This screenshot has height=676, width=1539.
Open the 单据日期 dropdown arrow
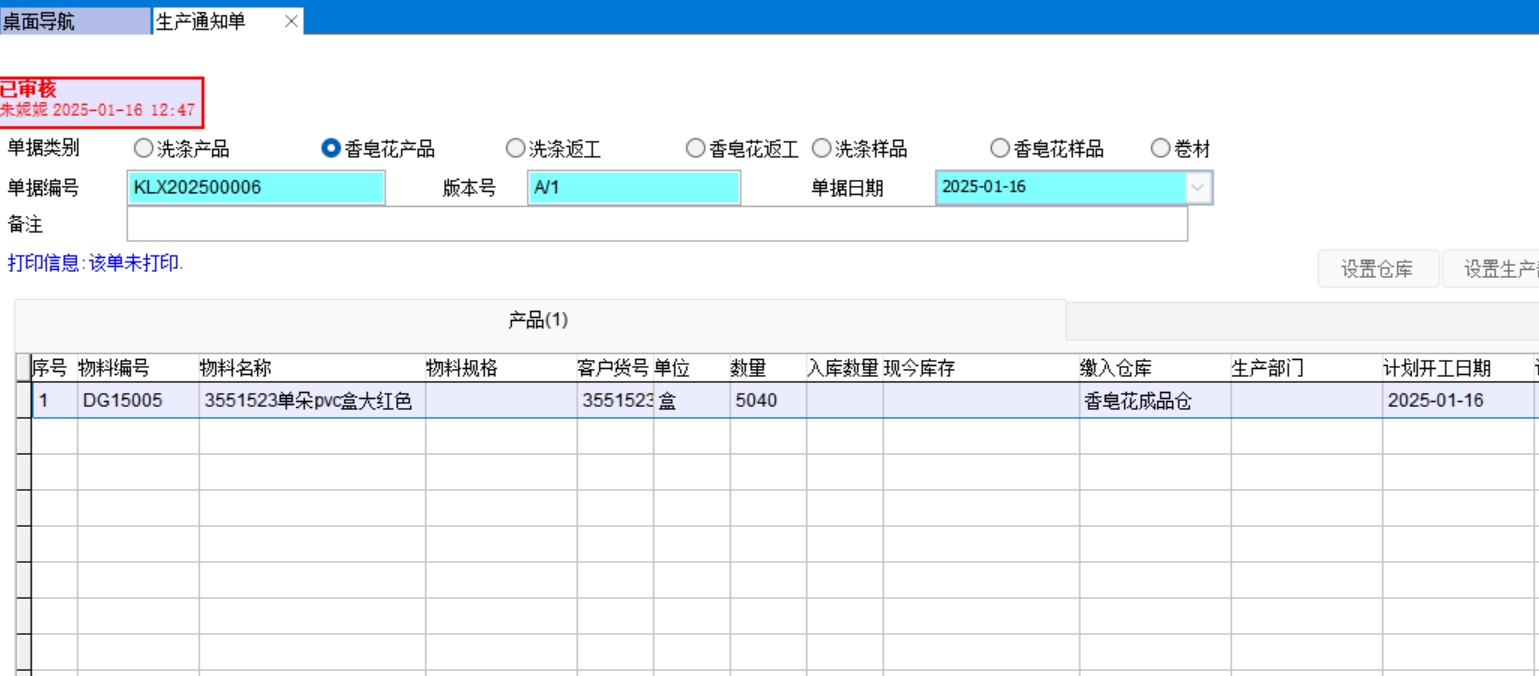point(1198,187)
